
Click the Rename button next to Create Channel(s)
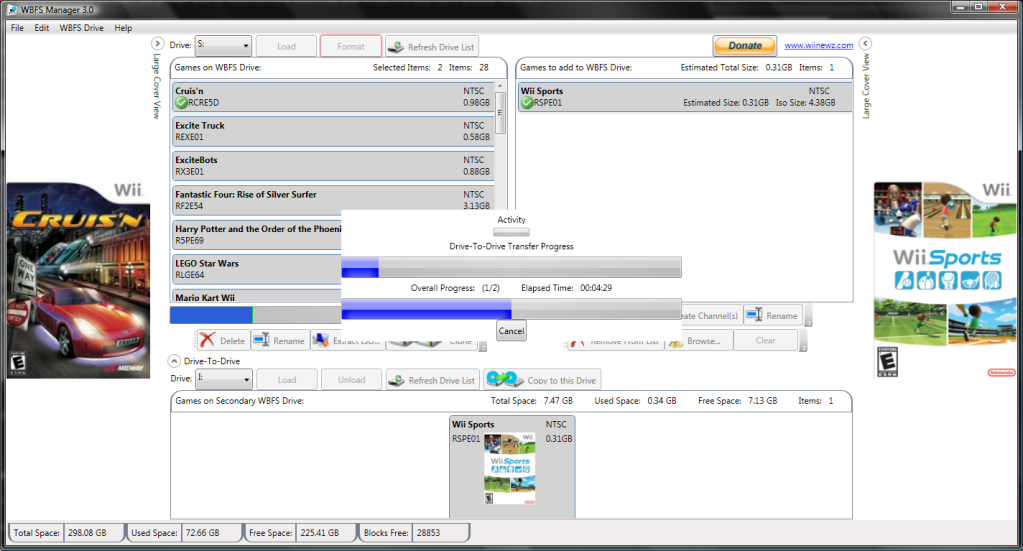pos(772,316)
